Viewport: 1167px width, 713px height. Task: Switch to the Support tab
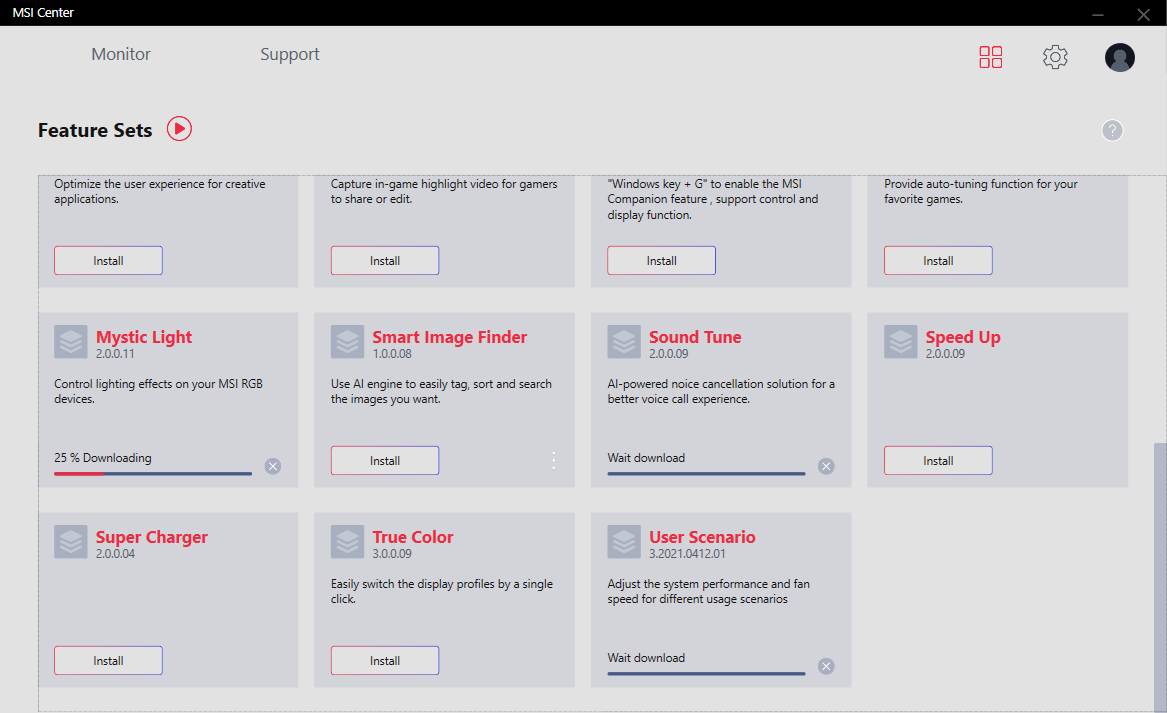290,55
